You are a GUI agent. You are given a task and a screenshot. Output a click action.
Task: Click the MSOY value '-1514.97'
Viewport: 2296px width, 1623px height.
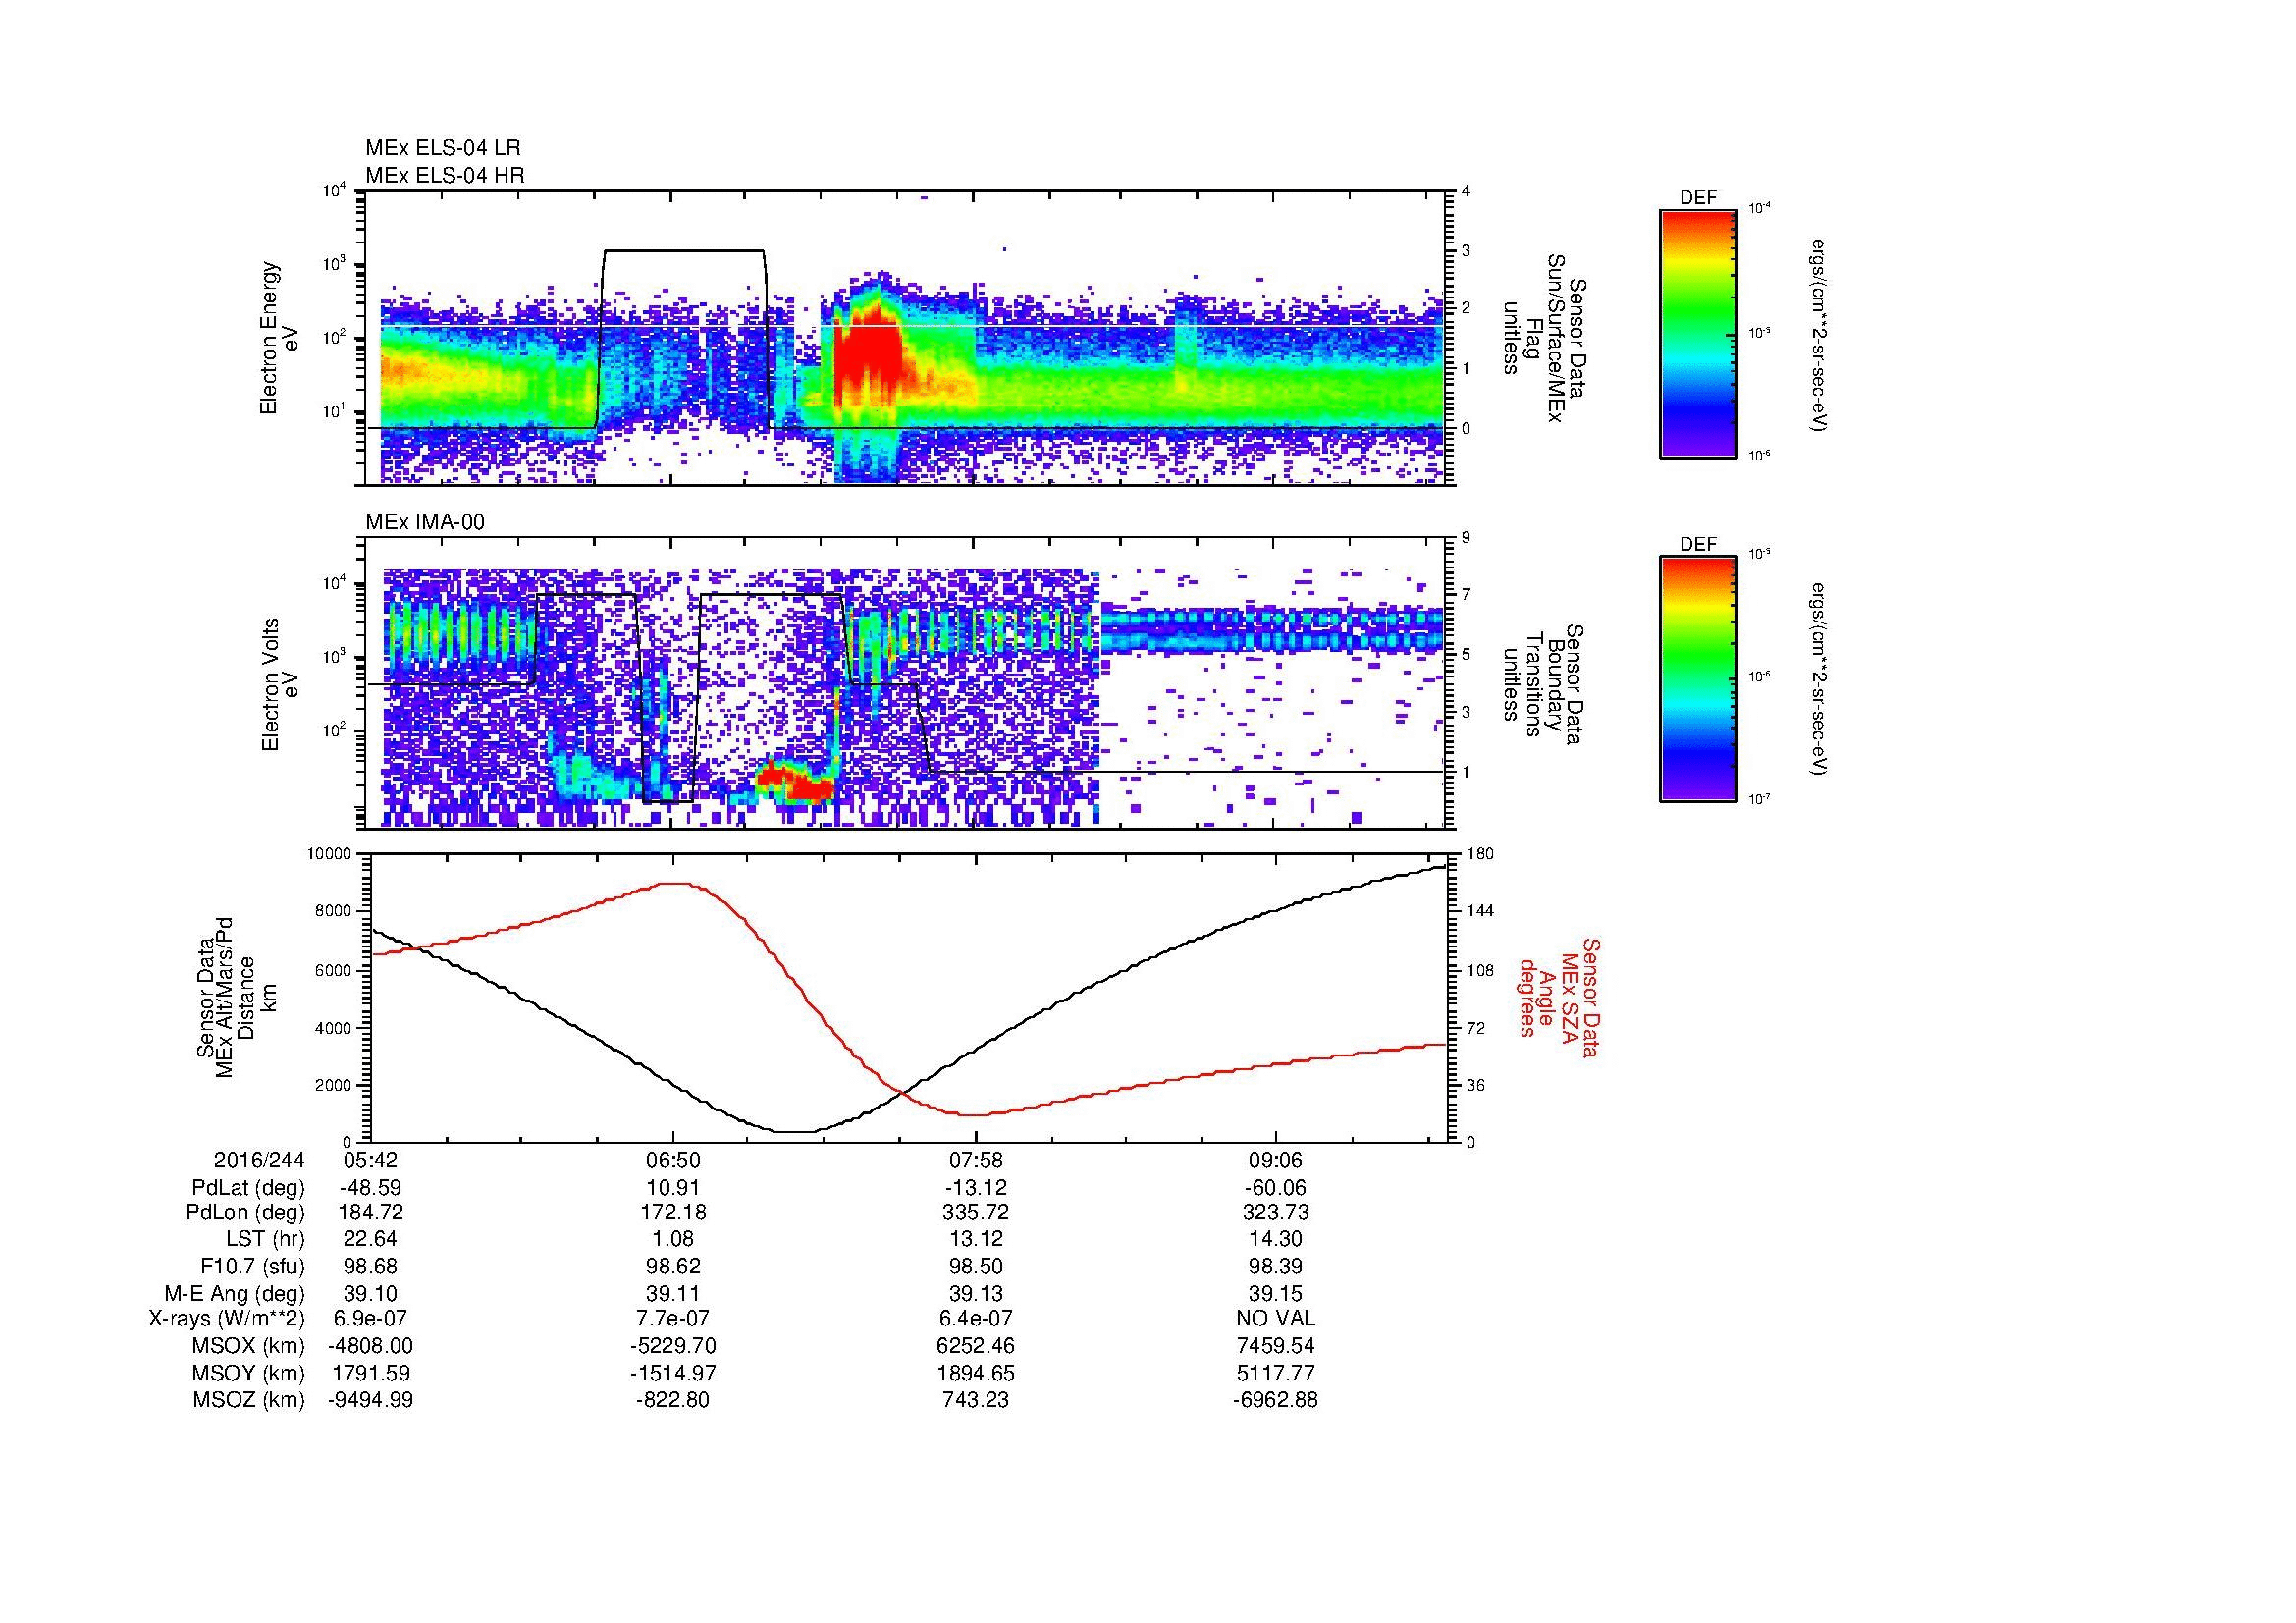point(673,1373)
